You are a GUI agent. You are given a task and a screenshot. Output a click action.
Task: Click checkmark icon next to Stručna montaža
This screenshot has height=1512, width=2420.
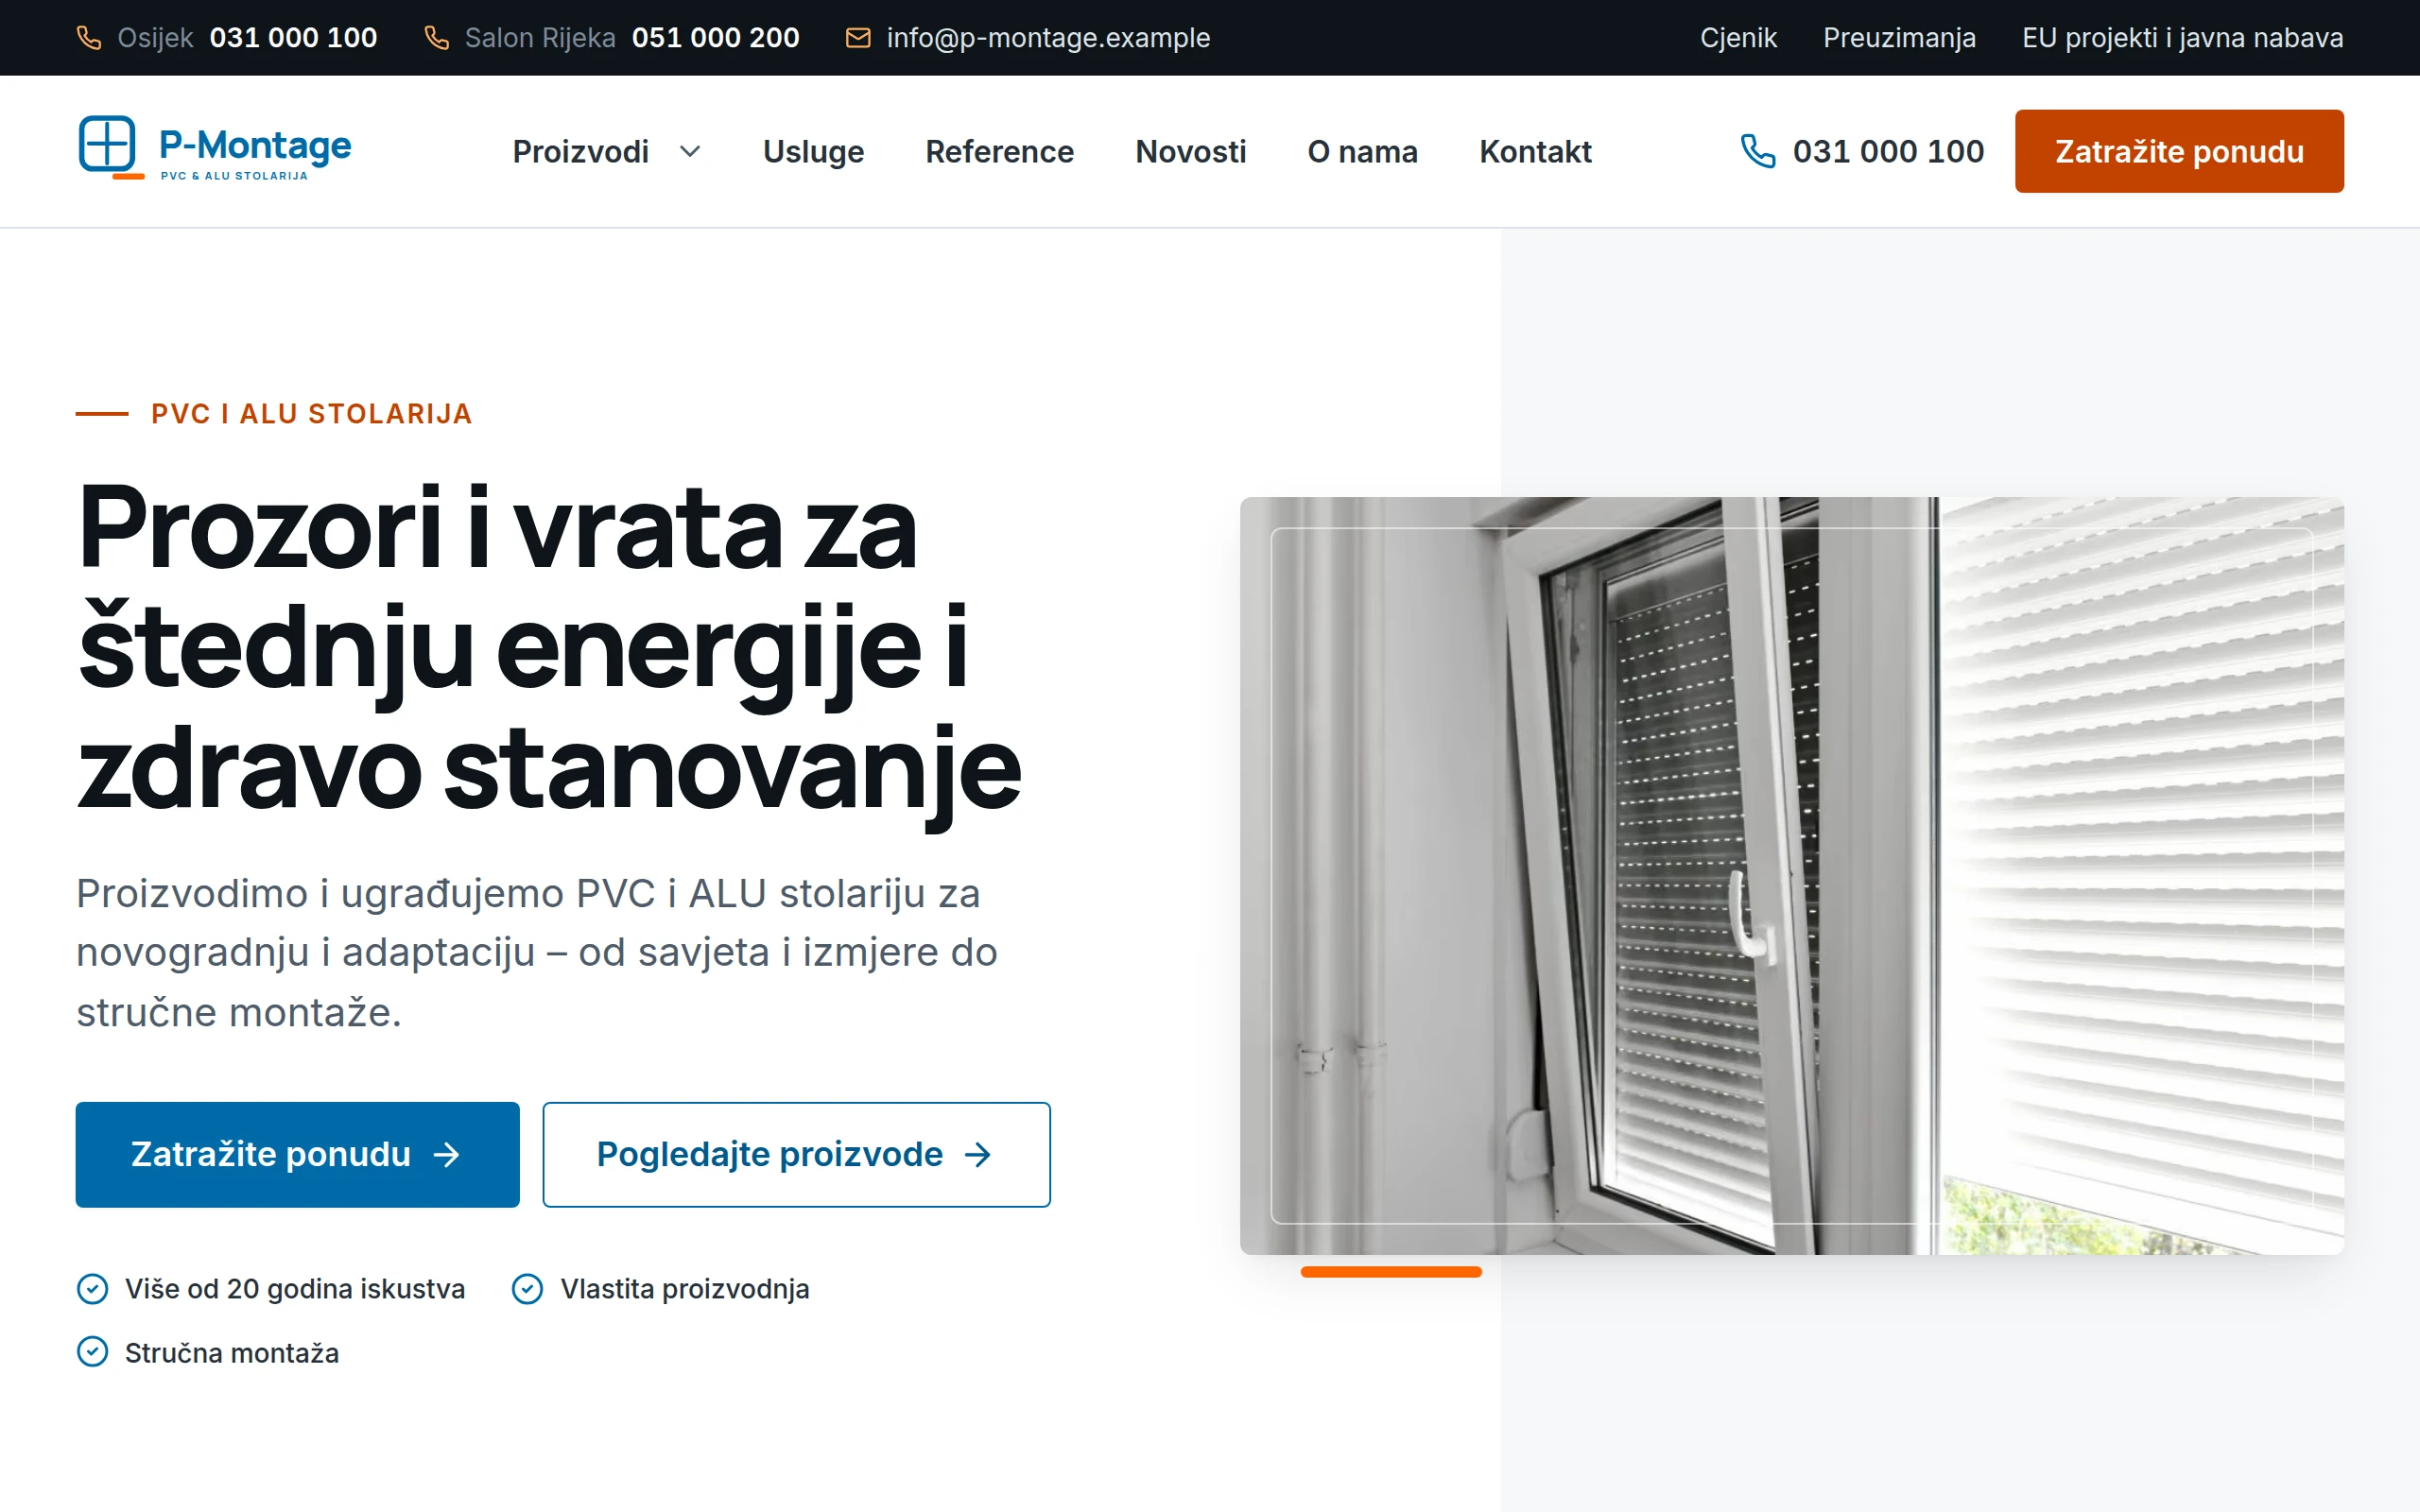(92, 1352)
